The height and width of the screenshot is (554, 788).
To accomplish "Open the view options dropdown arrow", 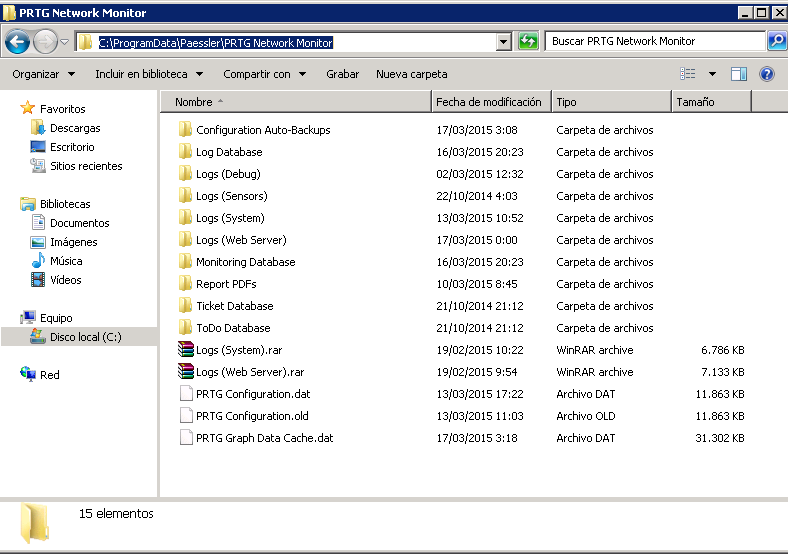I will (712, 74).
